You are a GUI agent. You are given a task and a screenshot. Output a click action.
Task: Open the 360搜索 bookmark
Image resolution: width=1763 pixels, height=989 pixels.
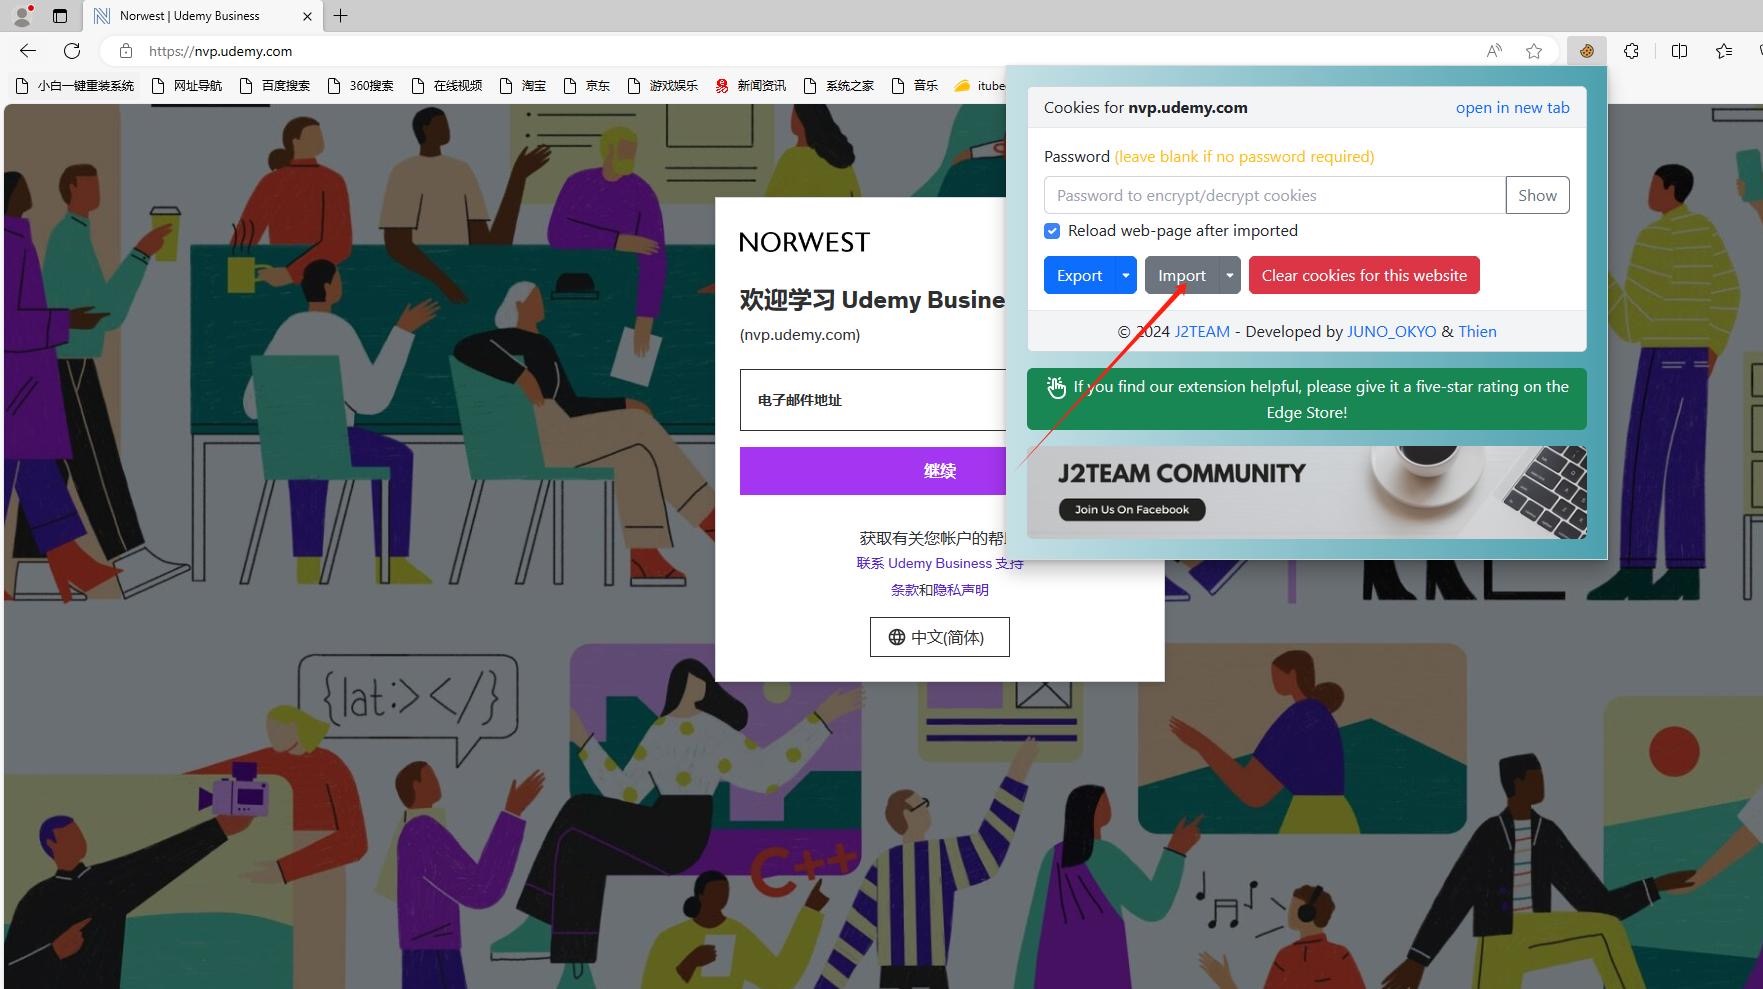[361, 86]
